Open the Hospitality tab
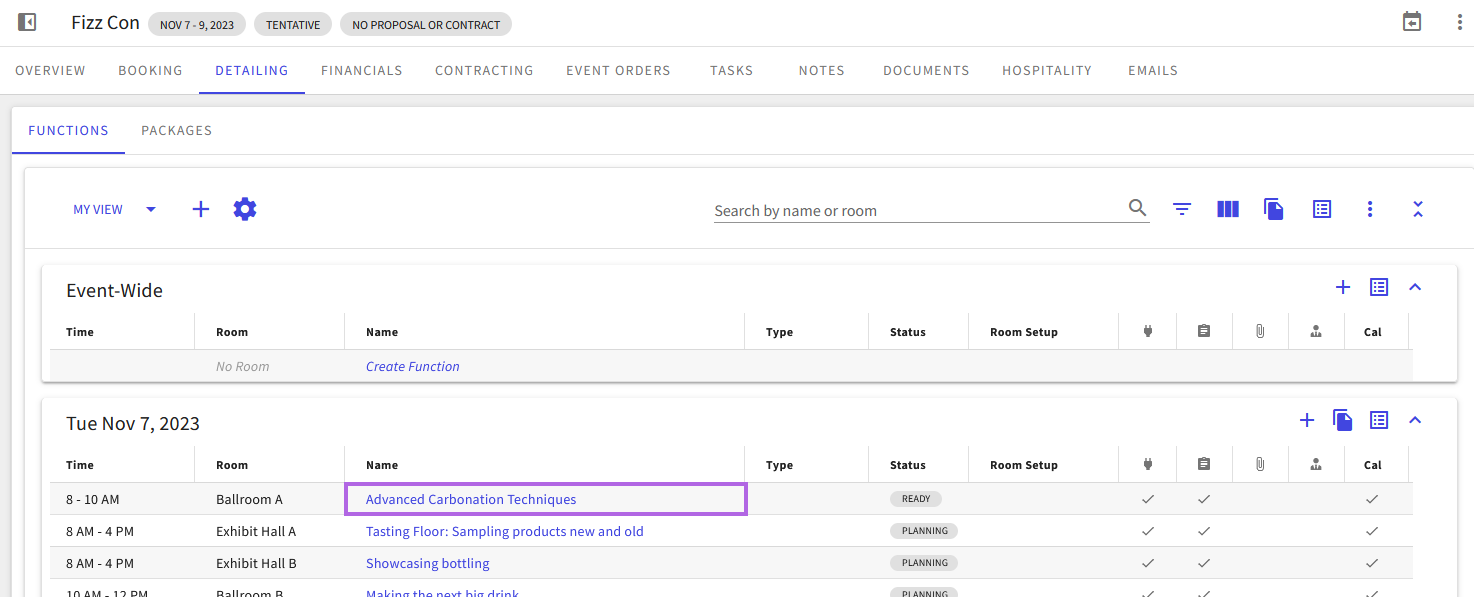This screenshot has width=1474, height=597. (x=1047, y=71)
